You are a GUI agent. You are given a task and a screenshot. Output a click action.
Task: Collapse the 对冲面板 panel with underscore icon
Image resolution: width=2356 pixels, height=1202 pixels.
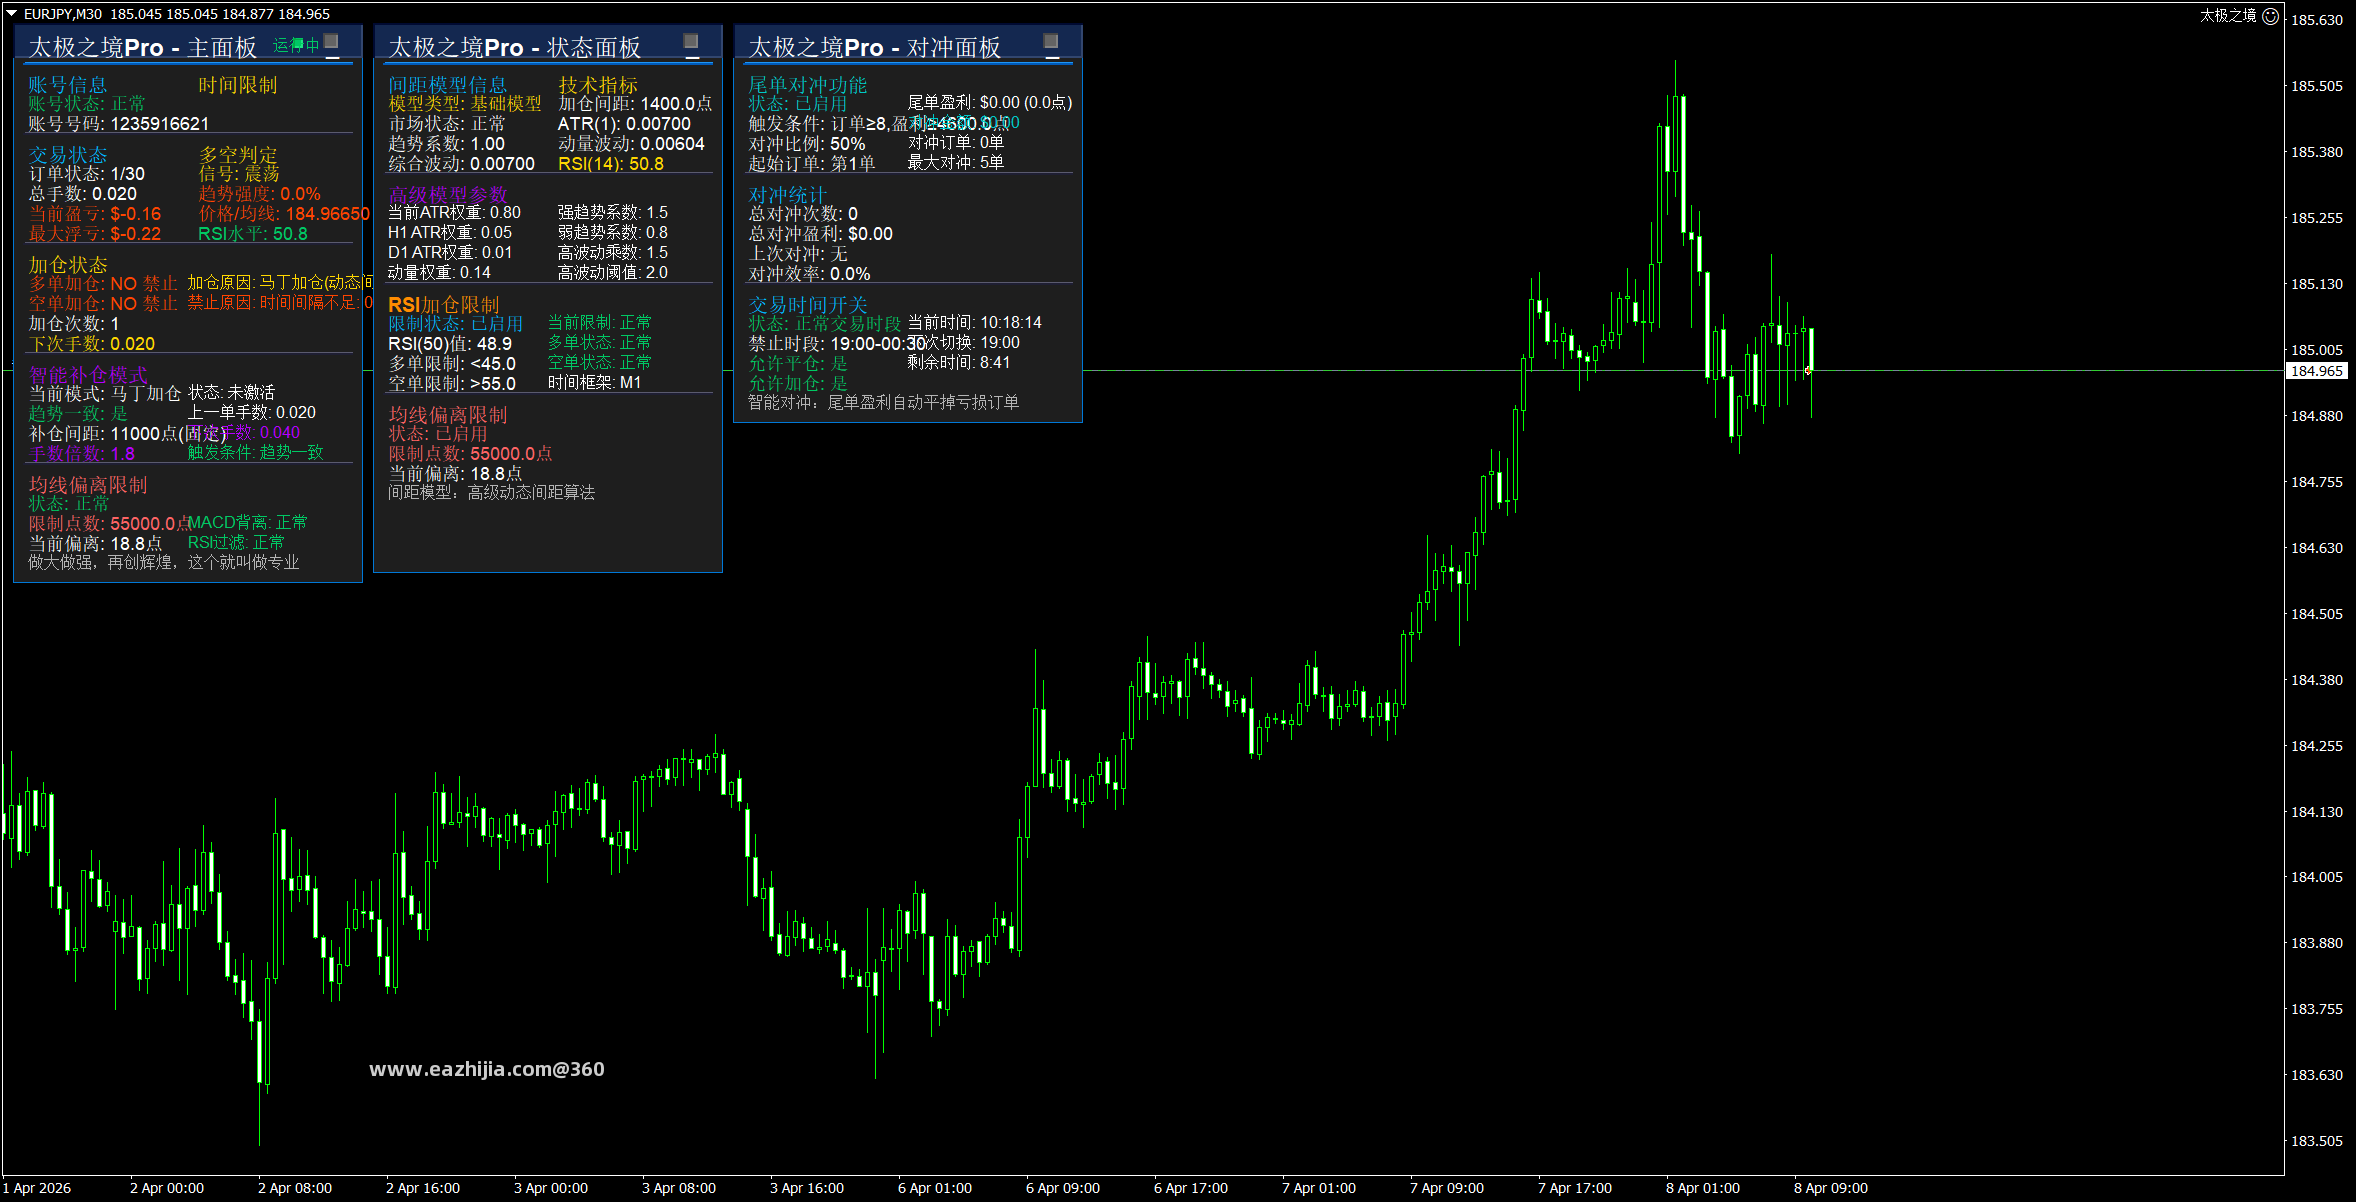1051,56
